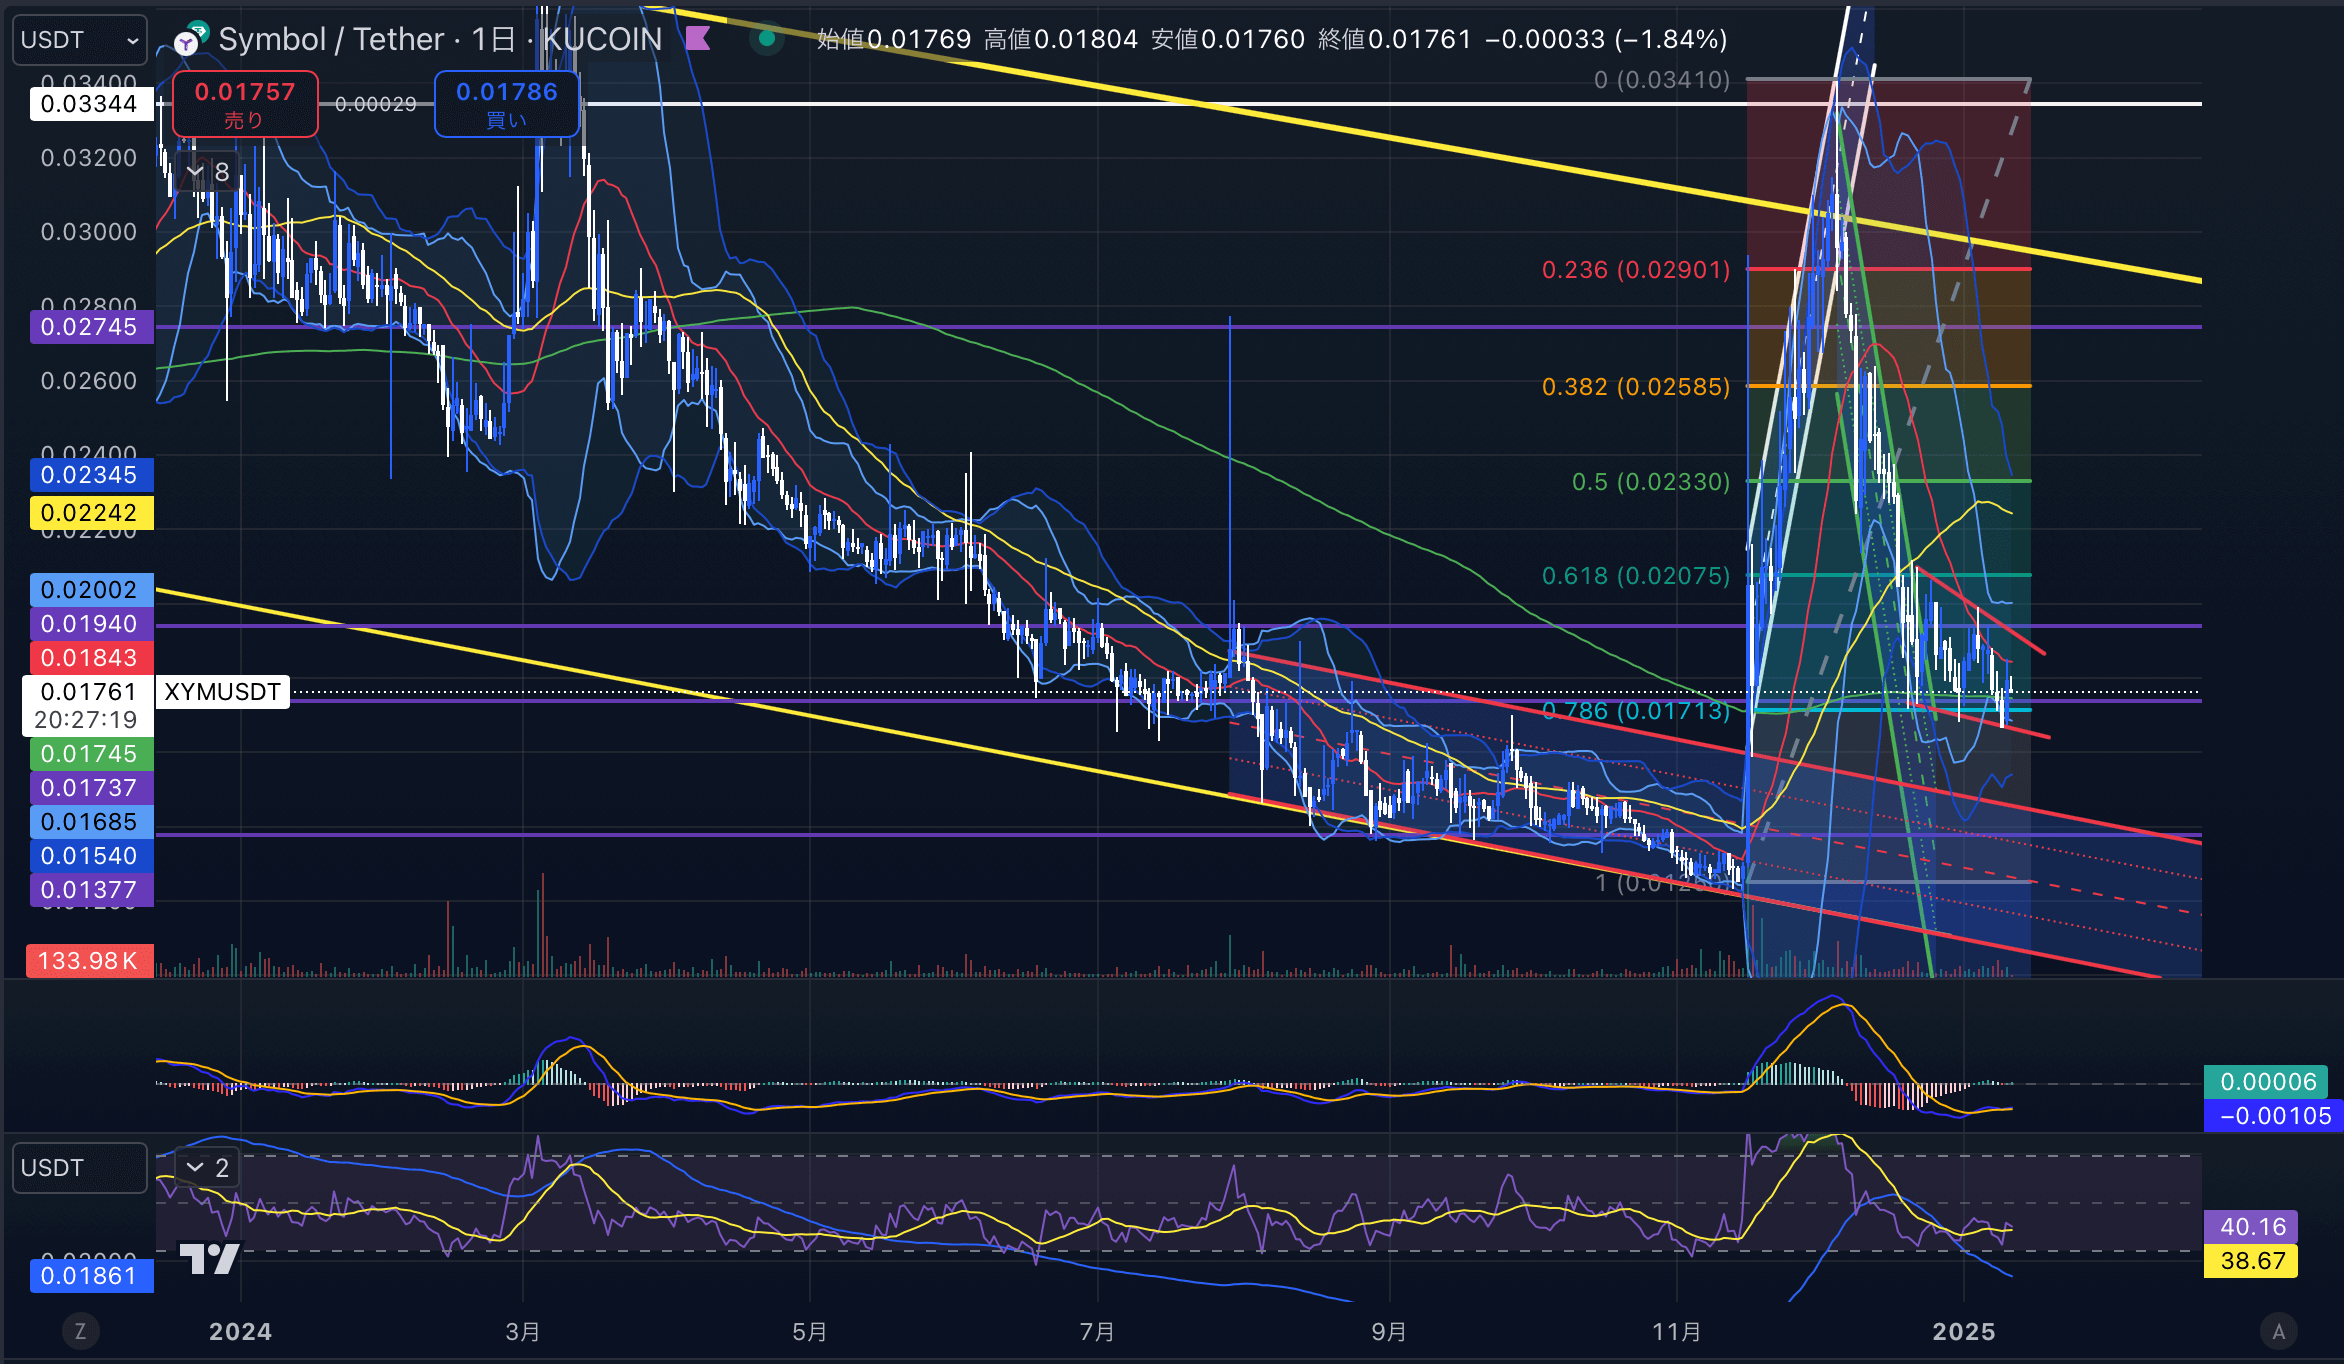Click the 133.98K volume label
This screenshot has height=1364, width=2344.
[x=89, y=961]
